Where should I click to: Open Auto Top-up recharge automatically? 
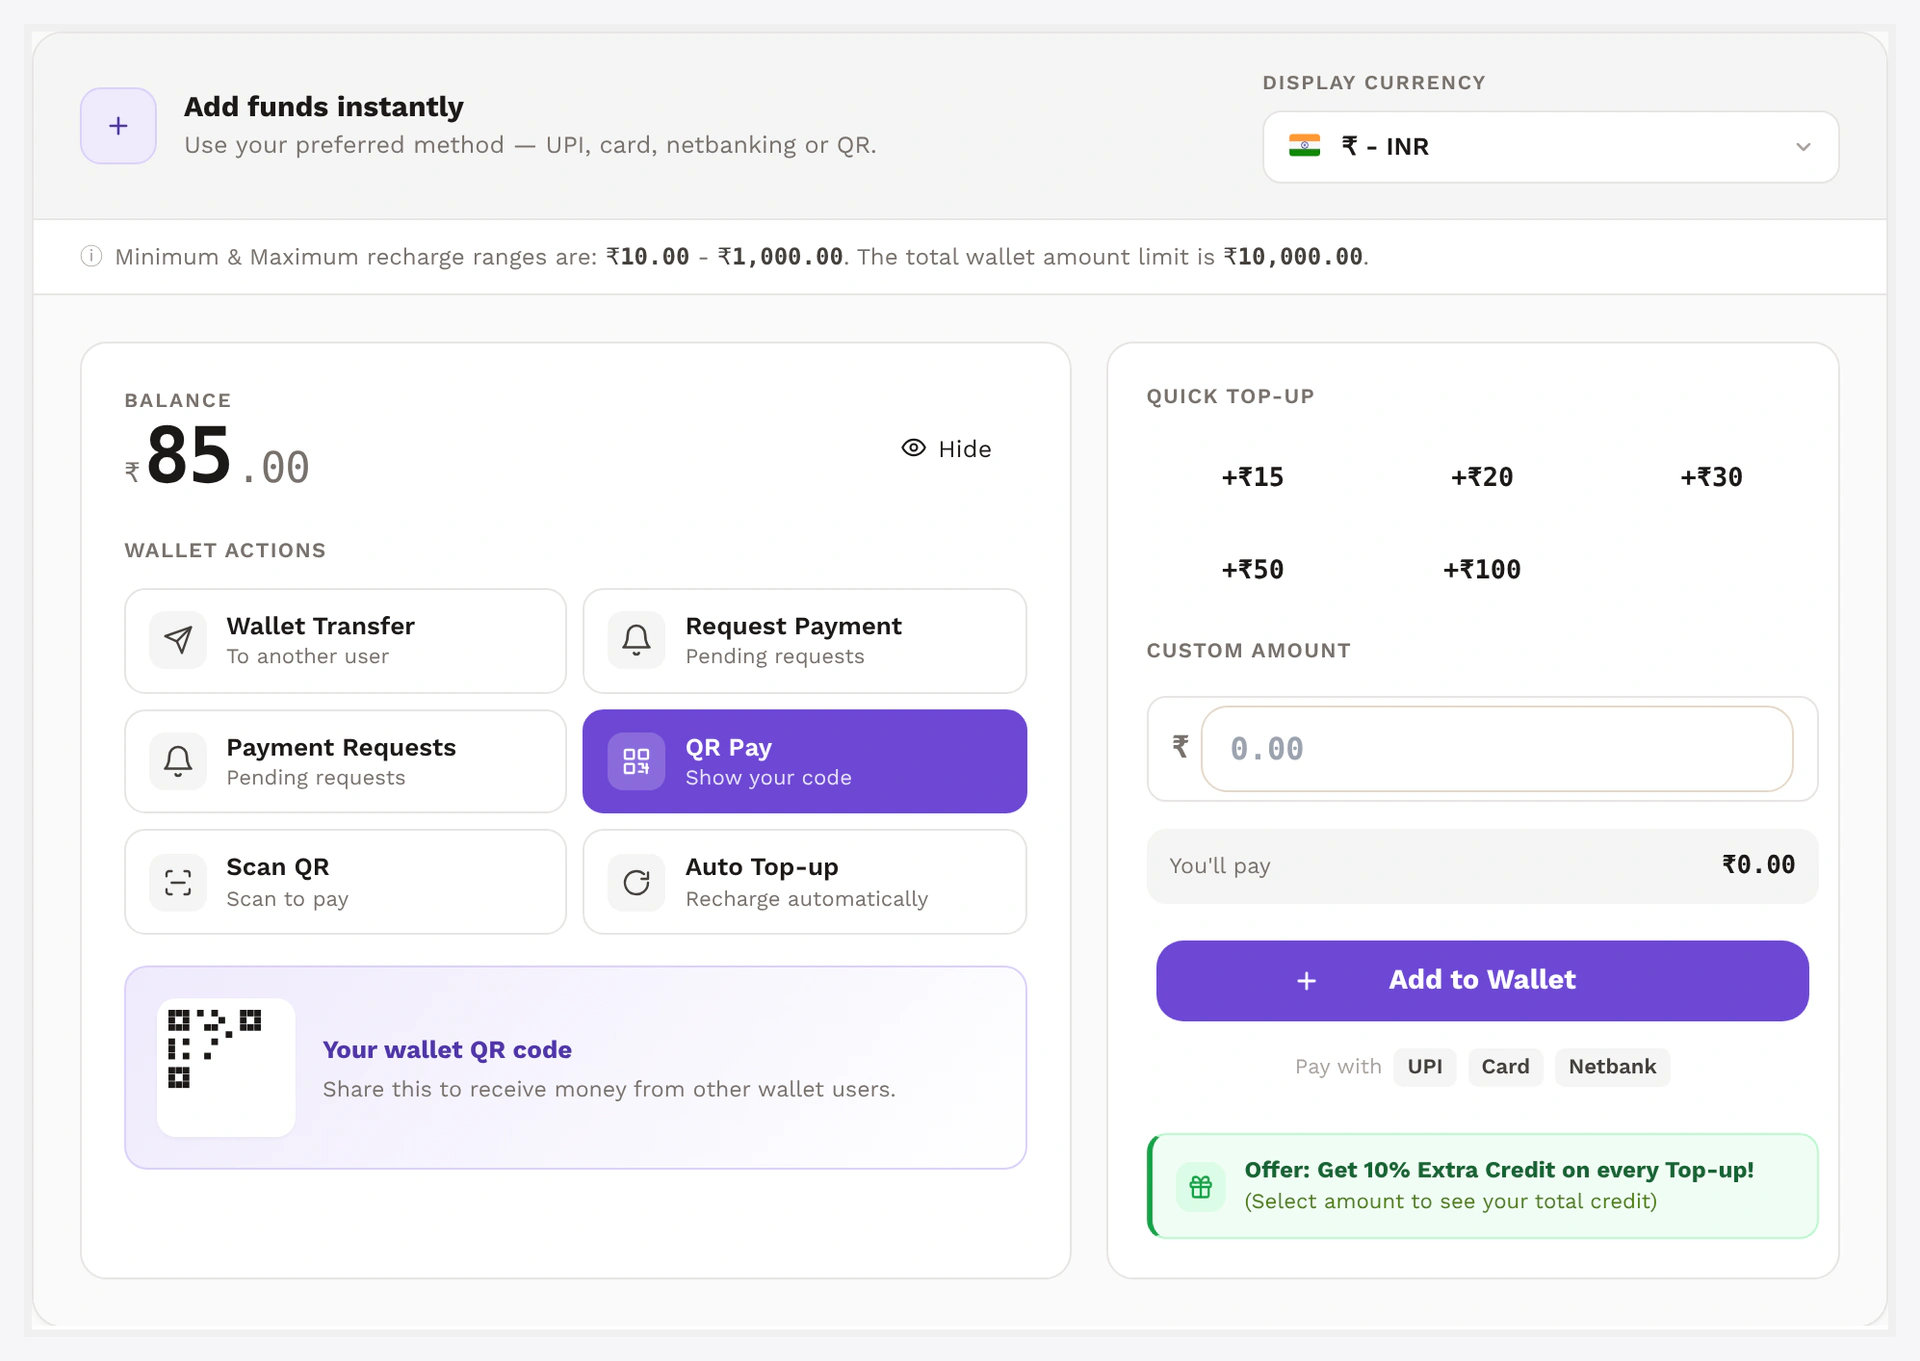point(804,882)
